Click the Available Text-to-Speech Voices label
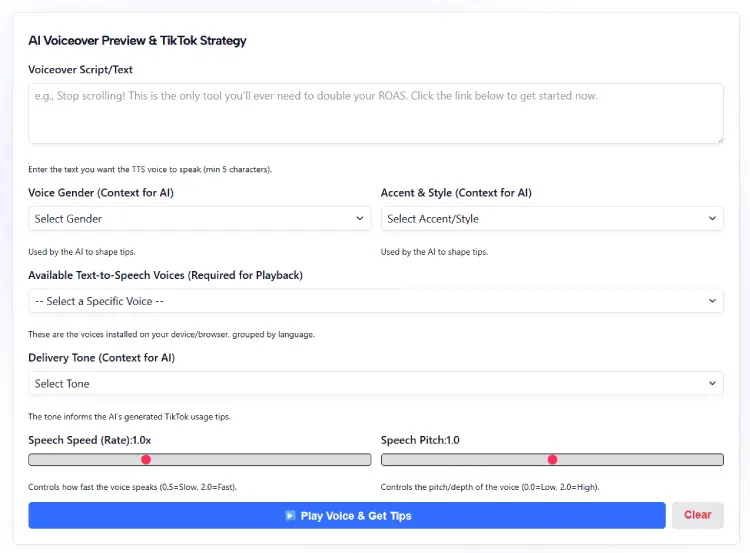 165,276
